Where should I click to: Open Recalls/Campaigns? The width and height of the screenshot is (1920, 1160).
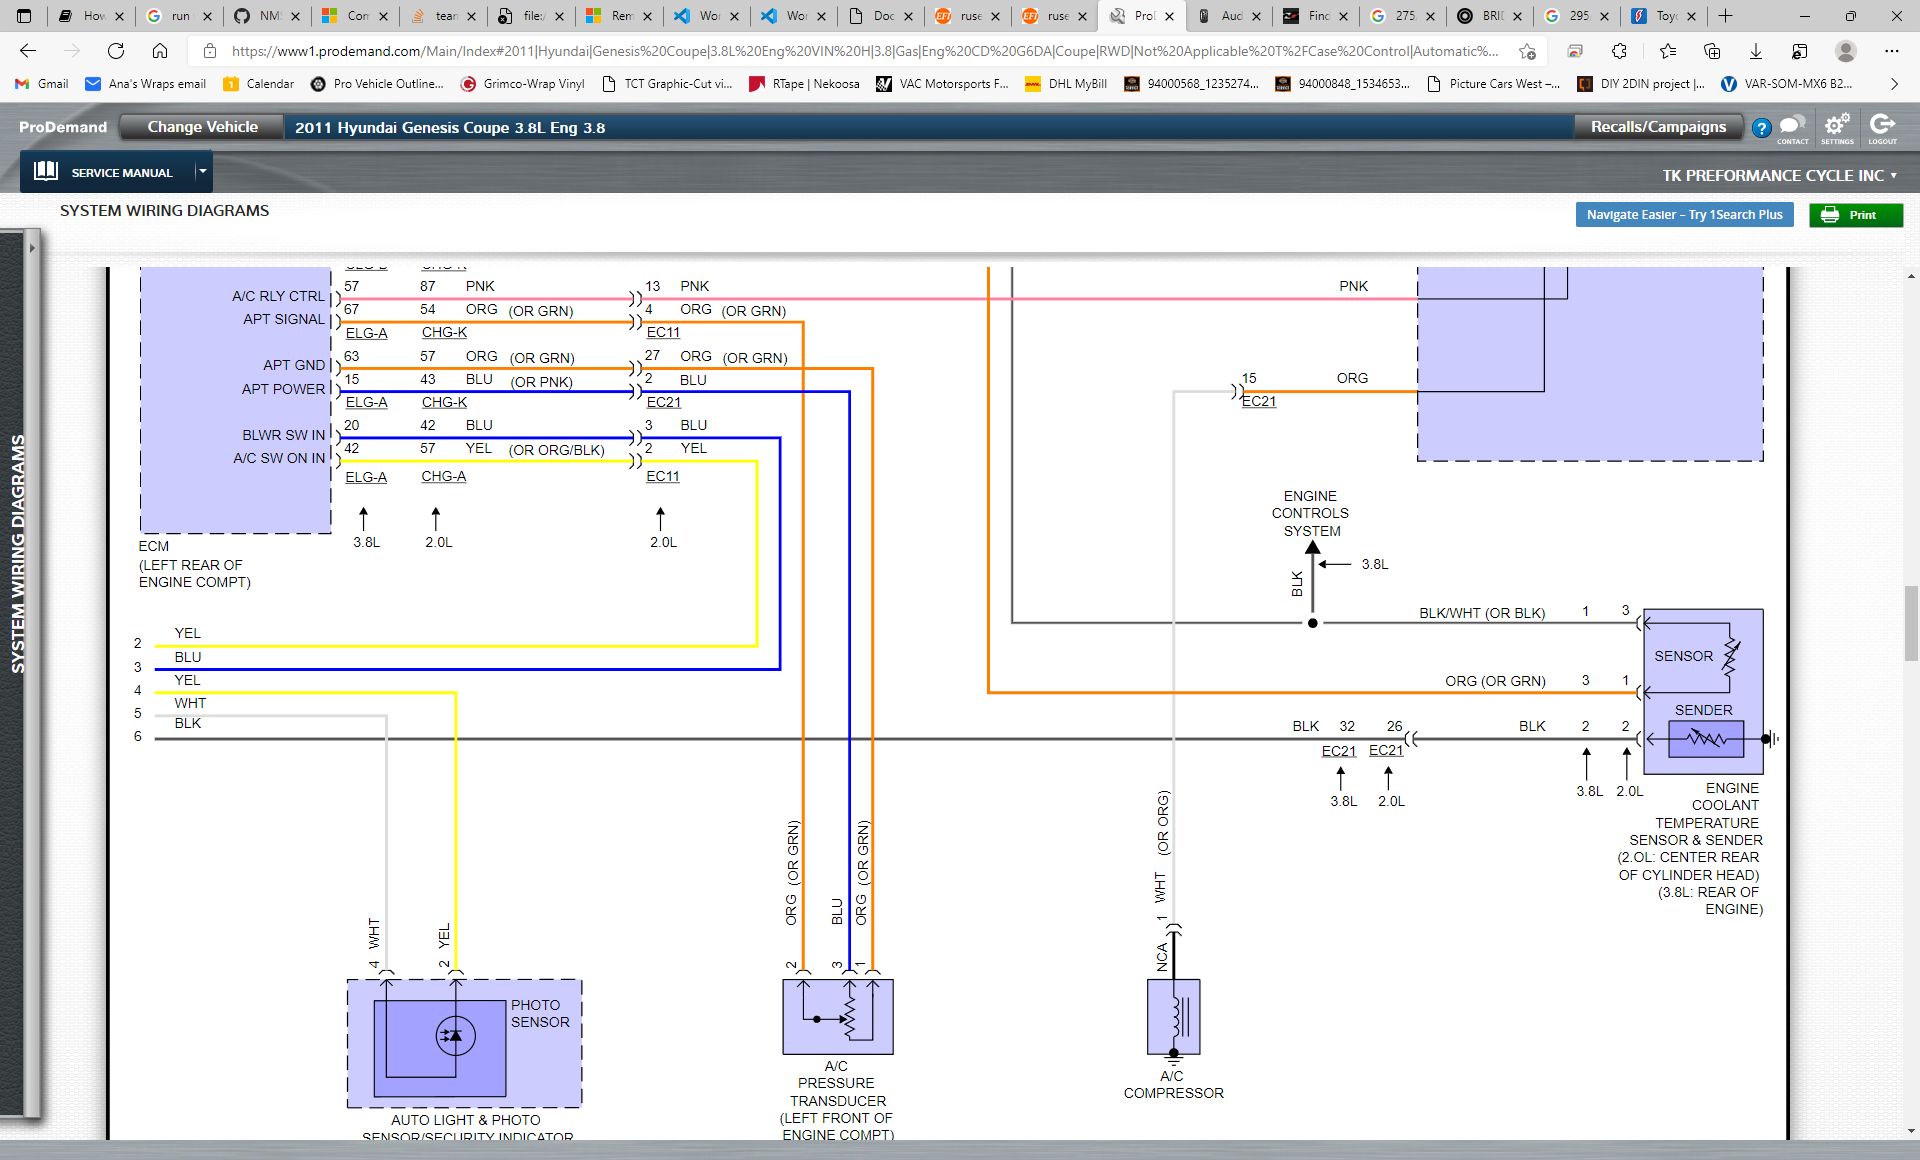tap(1658, 127)
